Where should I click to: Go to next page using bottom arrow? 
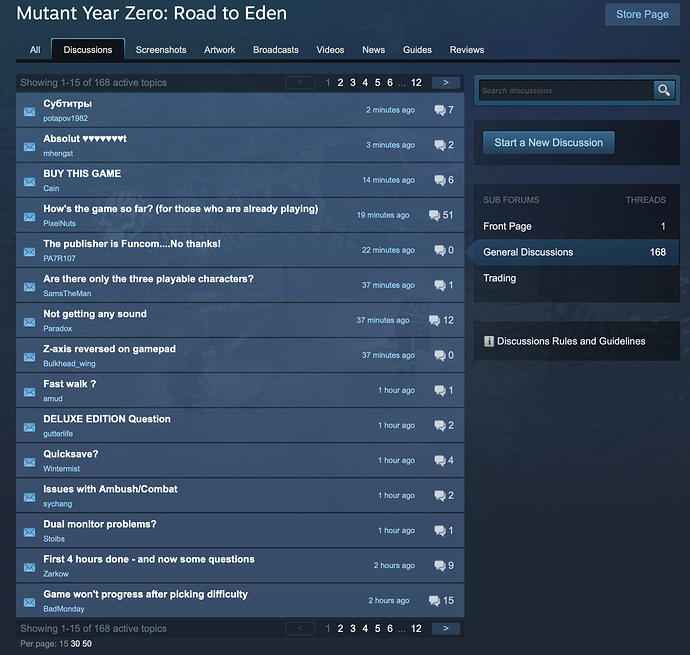click(x=446, y=628)
